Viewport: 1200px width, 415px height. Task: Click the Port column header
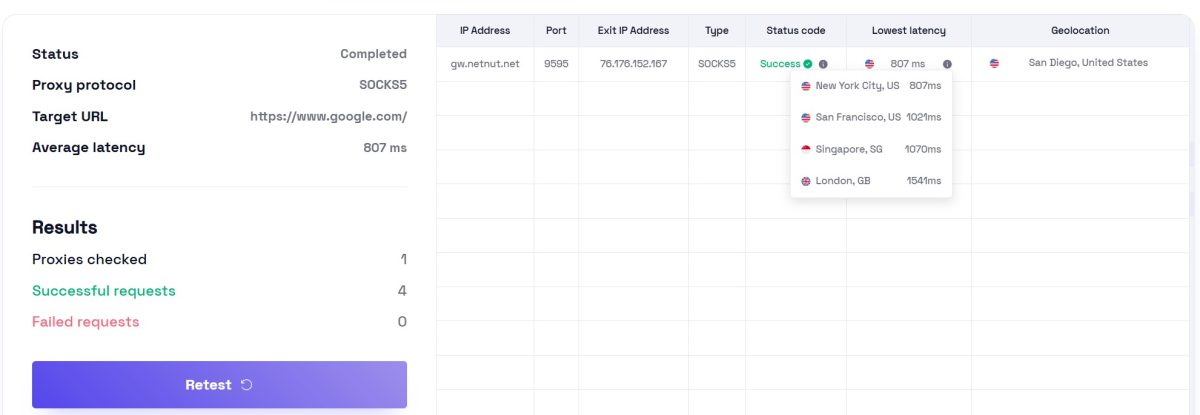click(x=556, y=31)
